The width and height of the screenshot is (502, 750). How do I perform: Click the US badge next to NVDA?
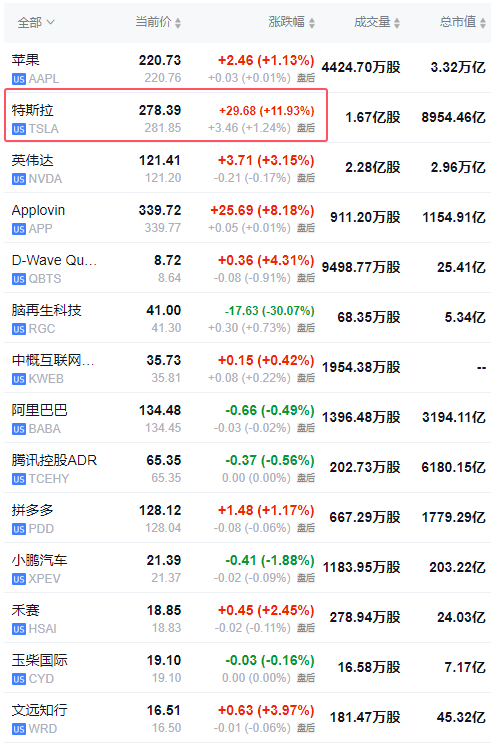click(x=19, y=179)
